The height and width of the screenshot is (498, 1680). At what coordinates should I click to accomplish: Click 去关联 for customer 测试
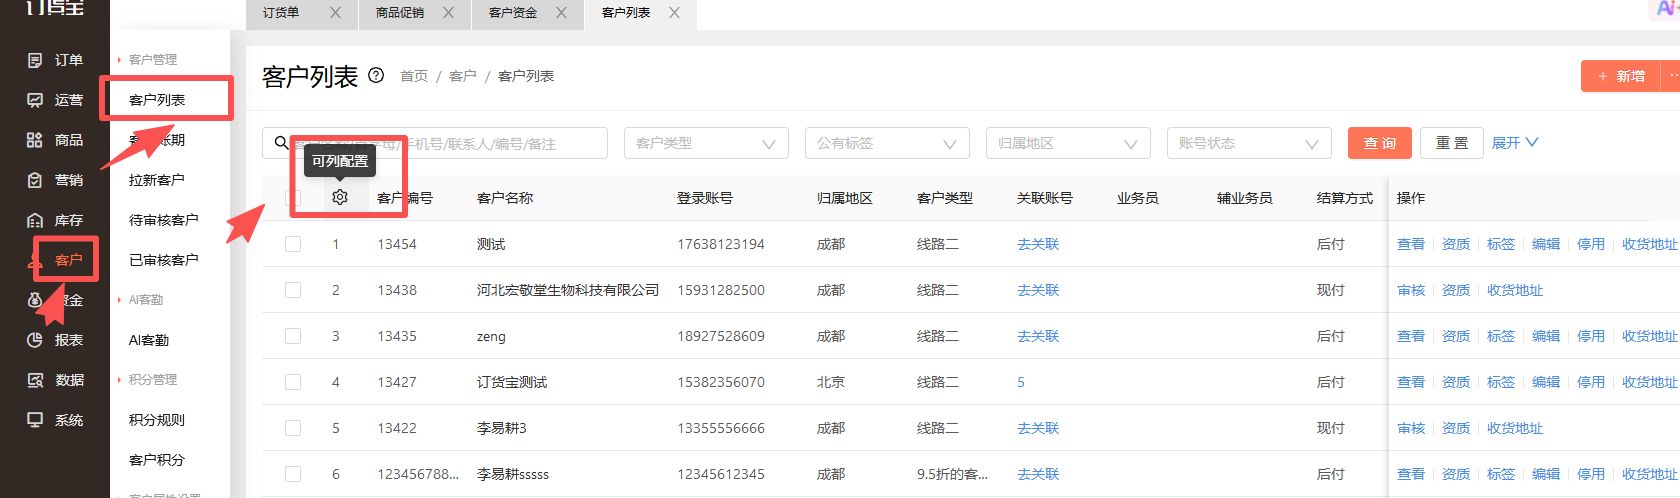1038,244
